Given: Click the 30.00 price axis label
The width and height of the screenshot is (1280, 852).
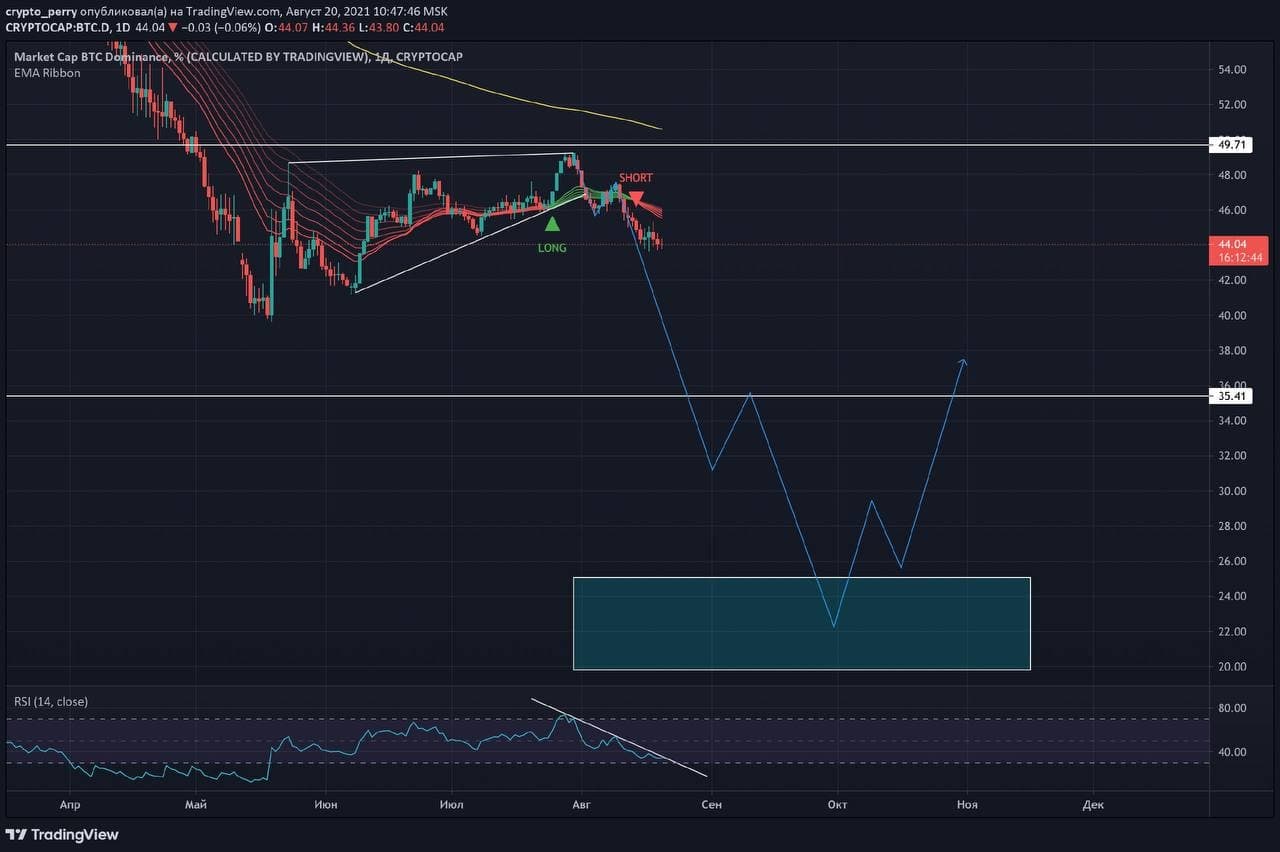Looking at the screenshot, I should [x=1231, y=491].
